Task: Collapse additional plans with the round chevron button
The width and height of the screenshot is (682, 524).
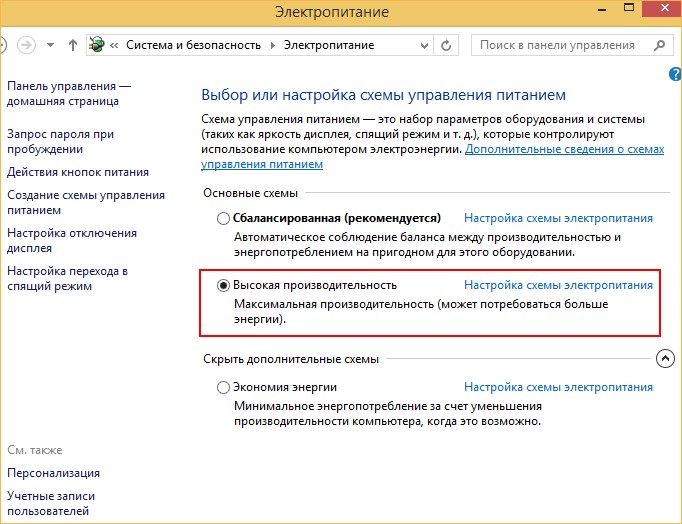Action: [664, 359]
